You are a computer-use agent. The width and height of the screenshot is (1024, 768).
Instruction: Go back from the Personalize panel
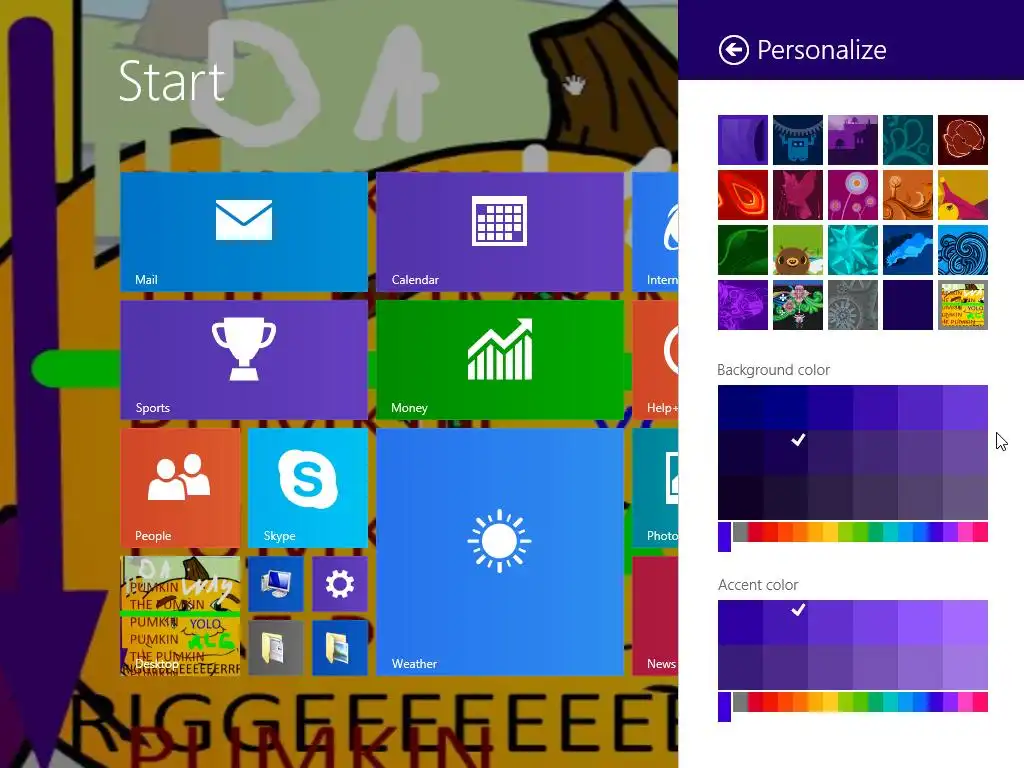tap(733, 50)
